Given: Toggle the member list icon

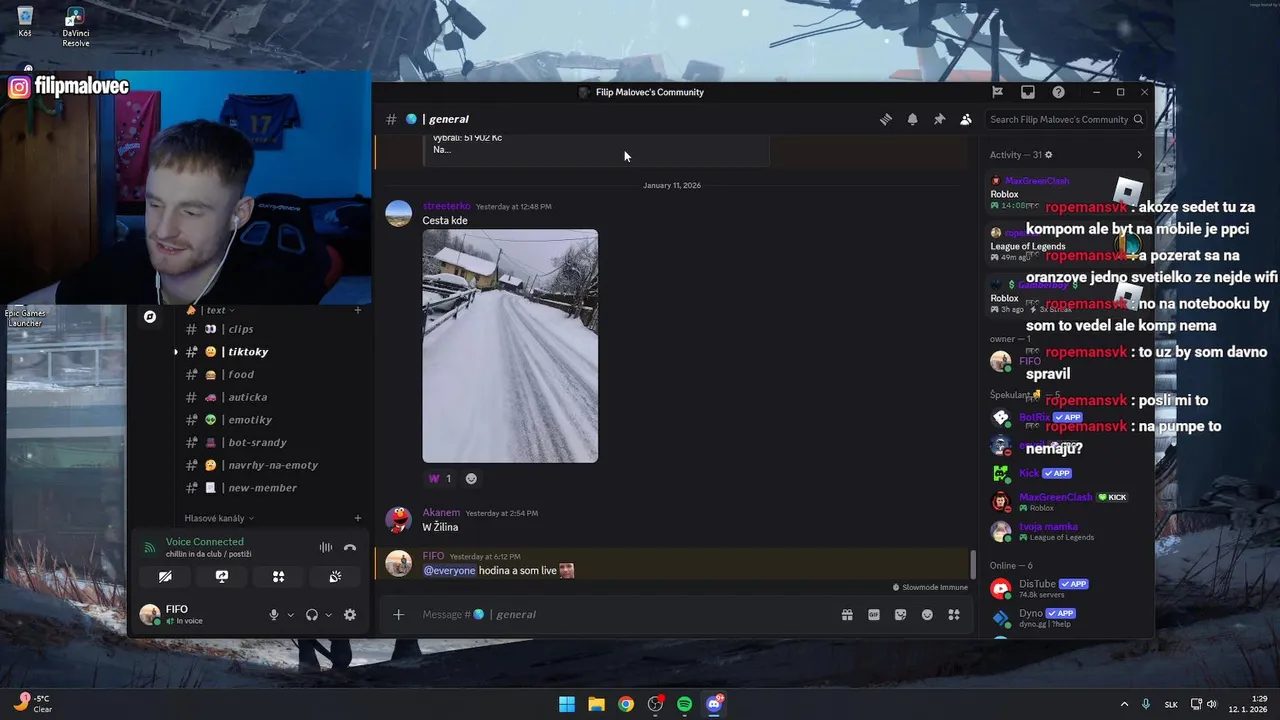Looking at the screenshot, I should pos(966,119).
